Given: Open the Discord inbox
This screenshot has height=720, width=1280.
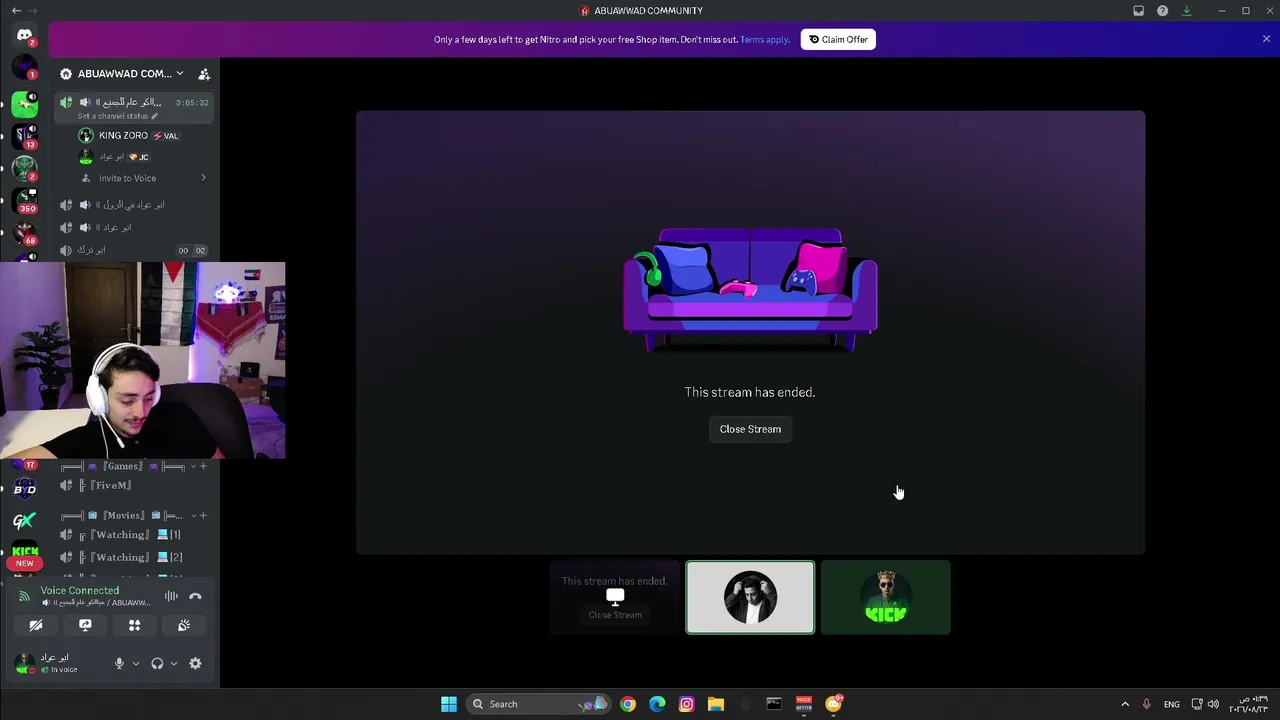Looking at the screenshot, I should [x=1138, y=11].
